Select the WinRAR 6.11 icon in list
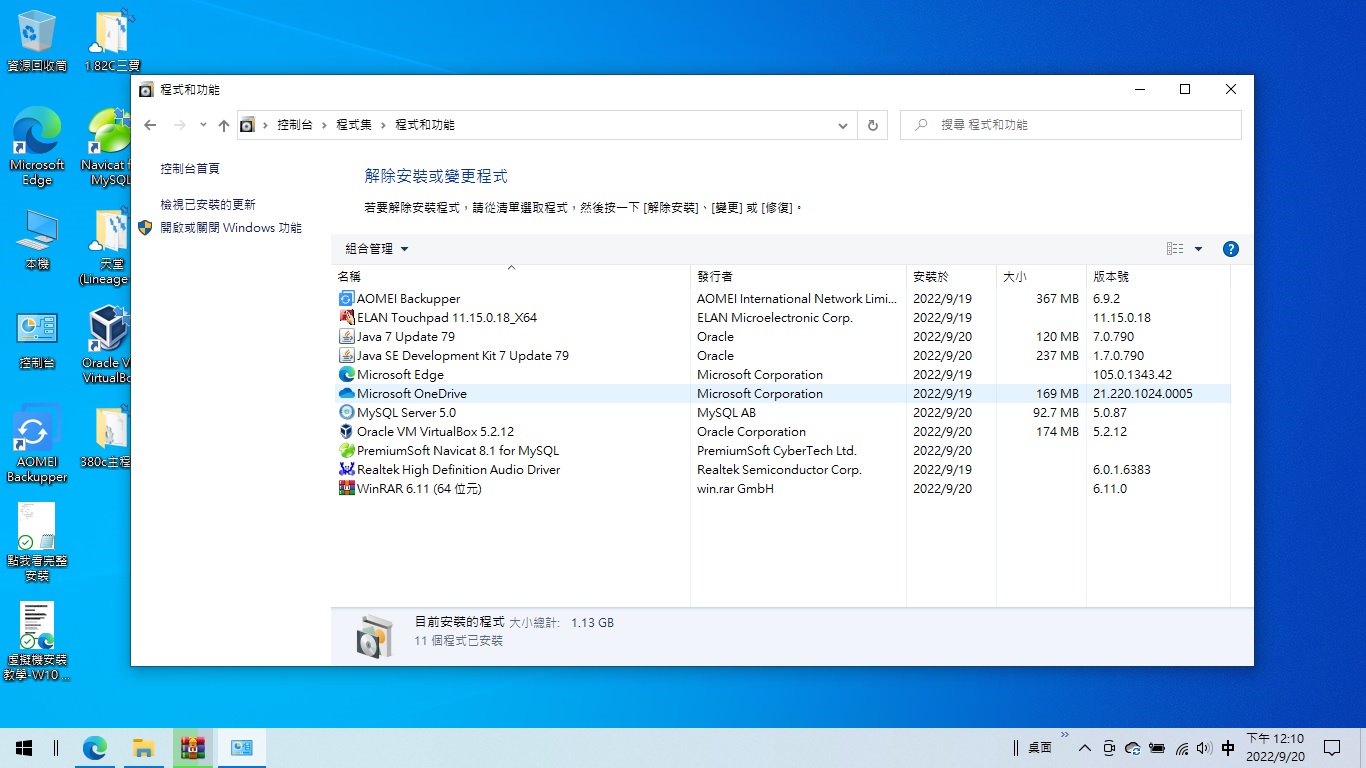 point(347,488)
